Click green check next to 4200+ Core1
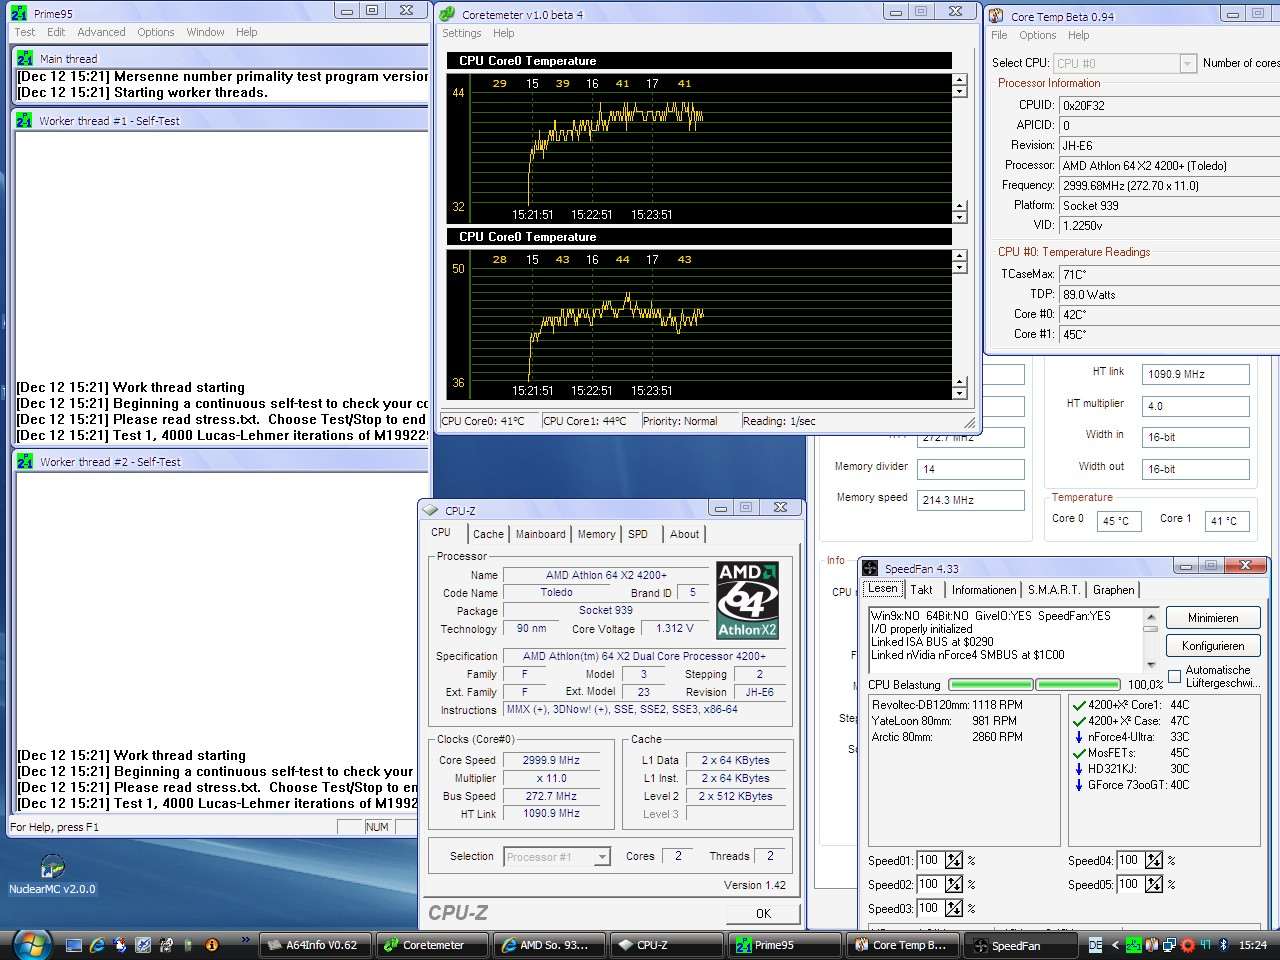Viewport: 1280px width, 960px height. [1079, 705]
